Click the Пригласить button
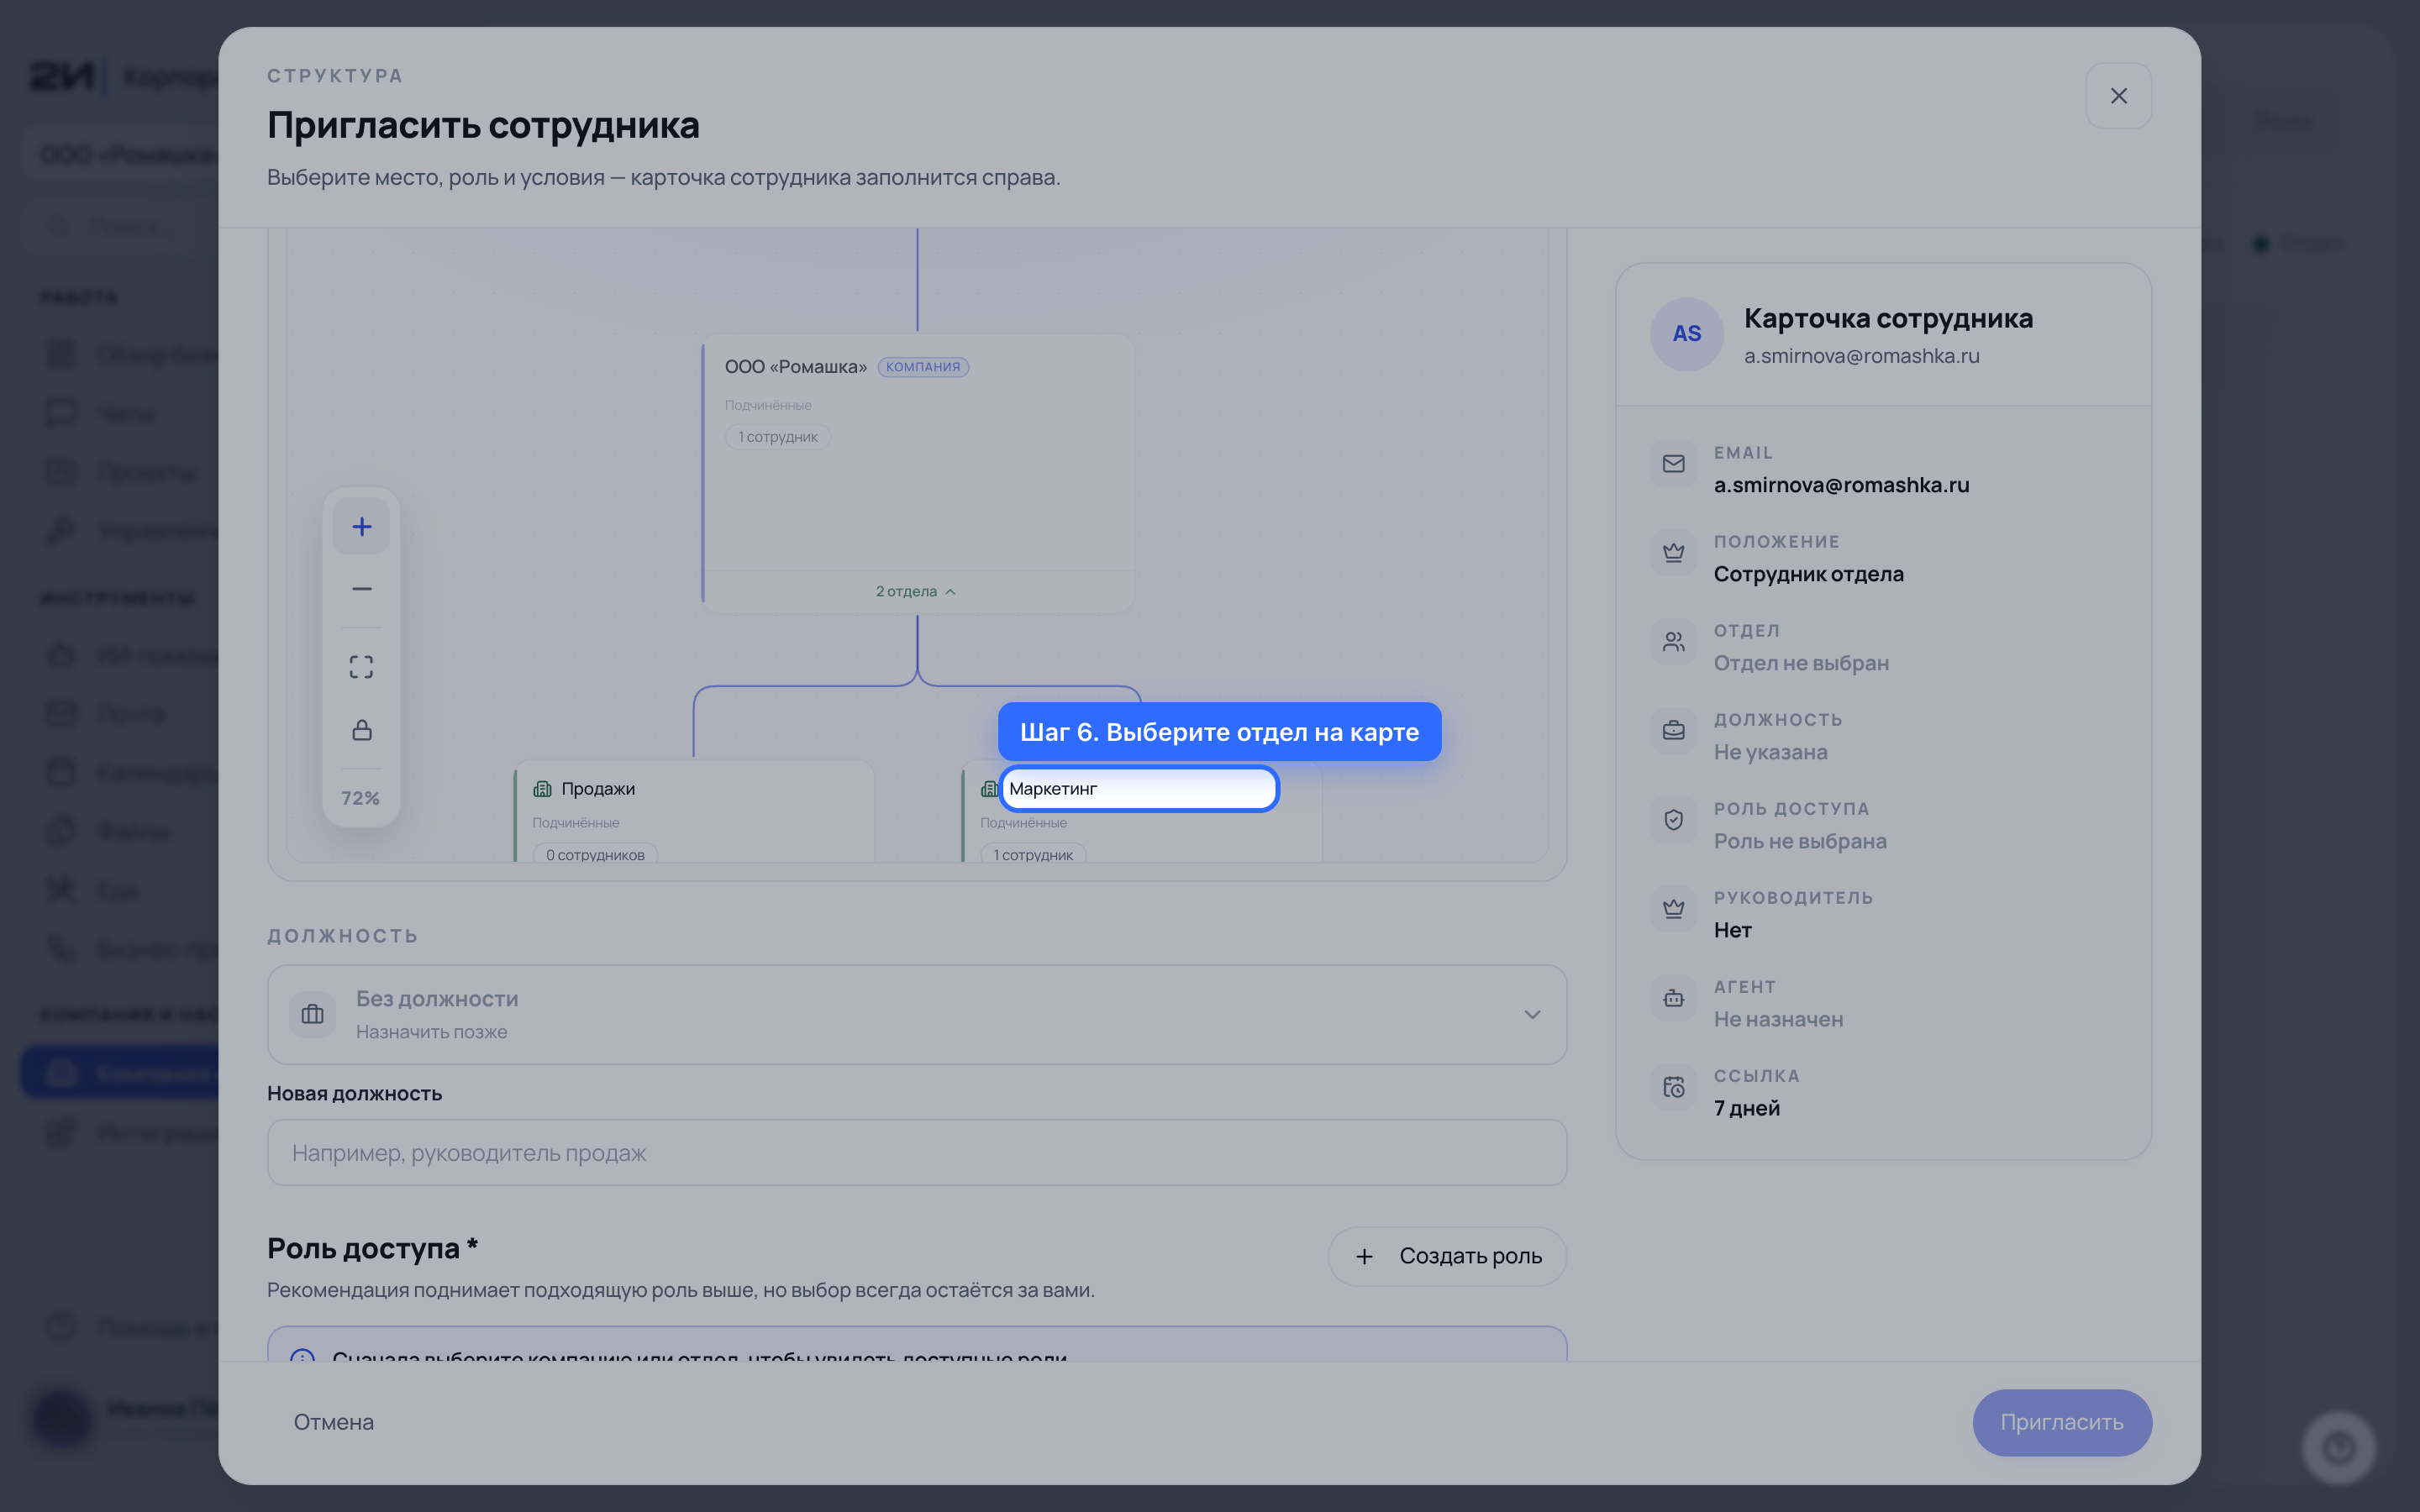Screen dimensions: 2420x1512 click(2061, 1422)
